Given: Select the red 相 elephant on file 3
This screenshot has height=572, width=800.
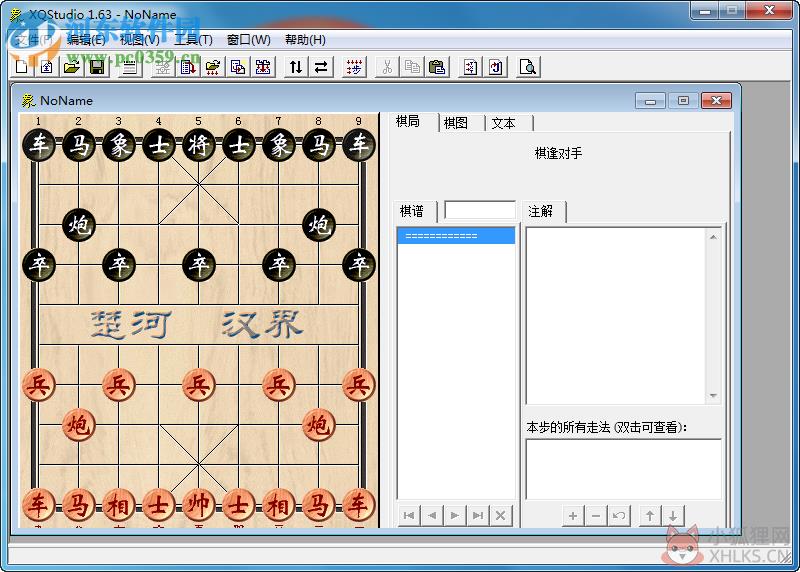Looking at the screenshot, I should (118, 504).
